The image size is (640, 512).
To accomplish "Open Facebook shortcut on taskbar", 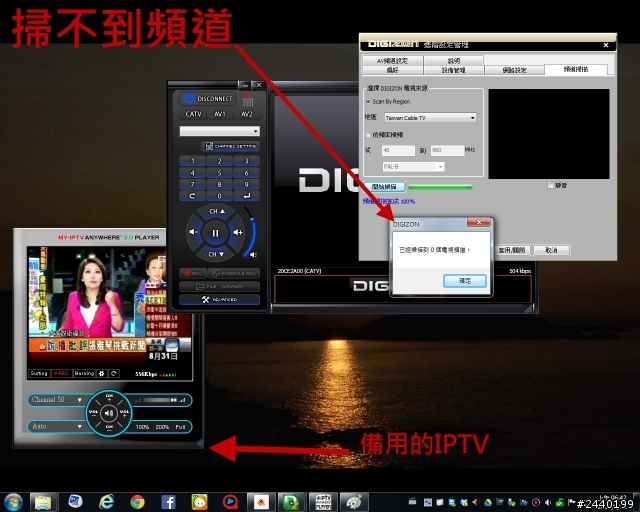I will point(168,502).
